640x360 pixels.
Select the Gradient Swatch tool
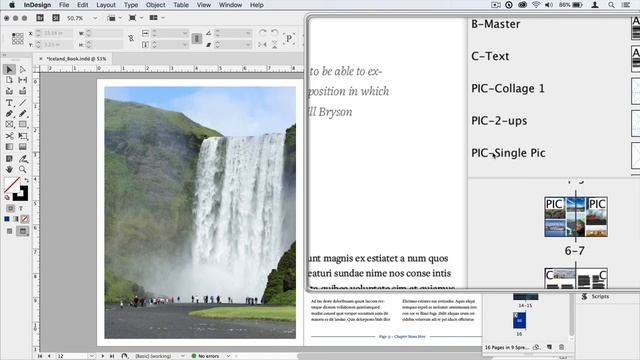(x=9, y=147)
